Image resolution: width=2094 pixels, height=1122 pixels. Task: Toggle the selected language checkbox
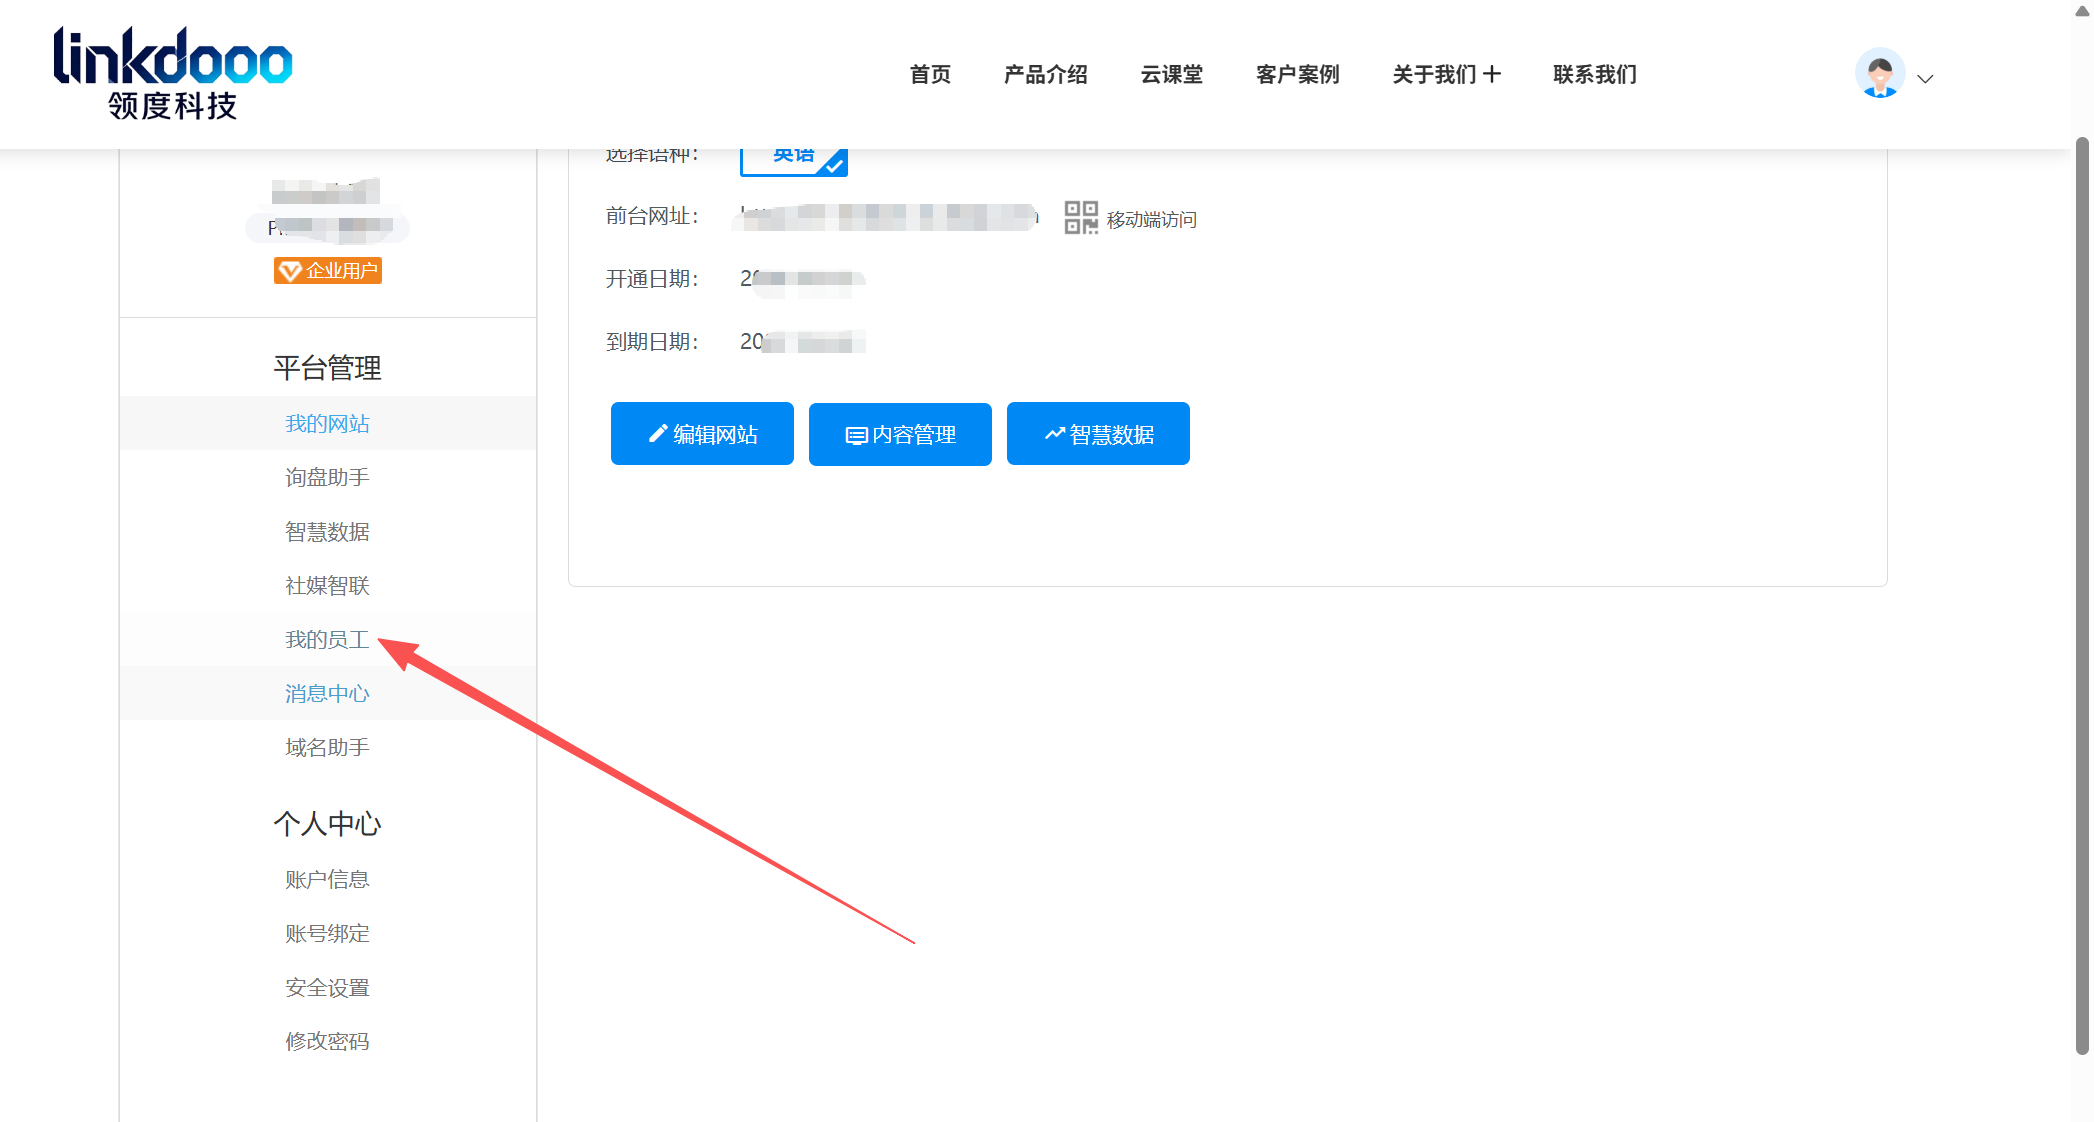793,159
